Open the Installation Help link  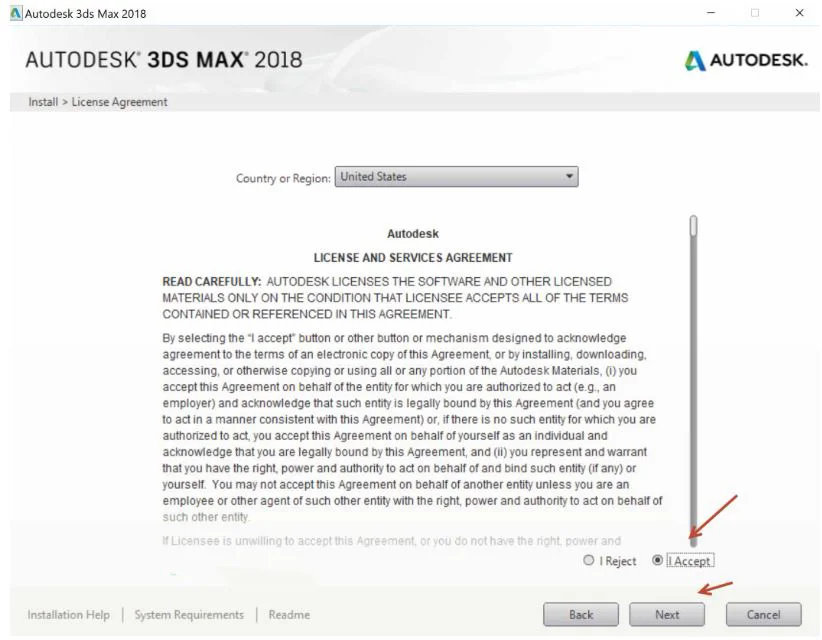pos(69,614)
